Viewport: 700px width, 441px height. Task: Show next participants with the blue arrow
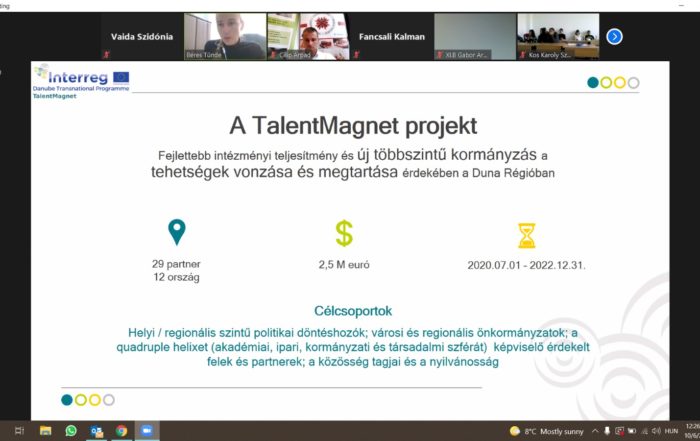pyautogui.click(x=614, y=37)
